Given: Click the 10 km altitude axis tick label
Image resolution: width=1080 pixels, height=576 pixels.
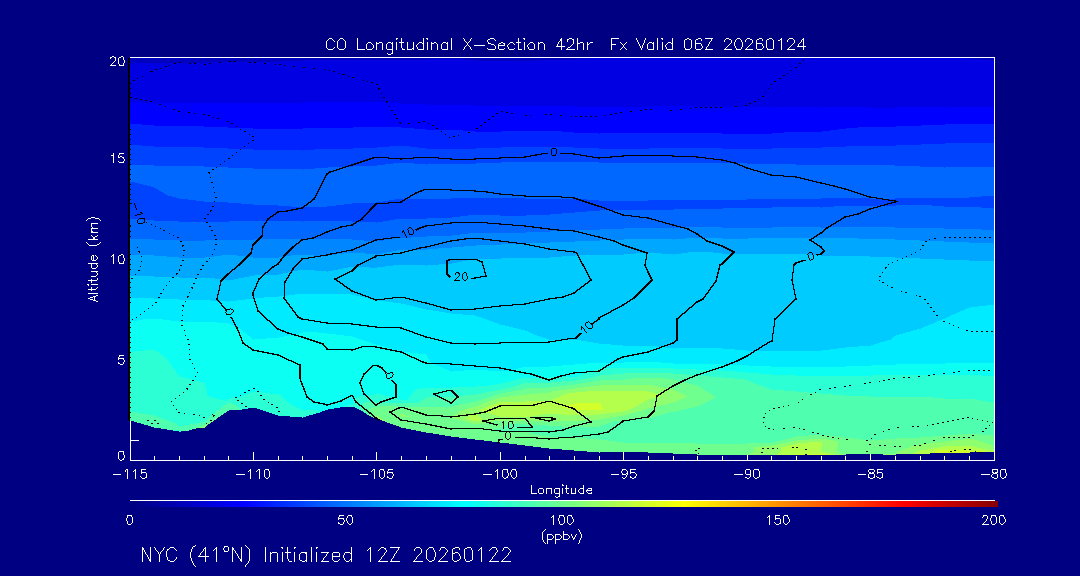Looking at the screenshot, I should pos(117,258).
